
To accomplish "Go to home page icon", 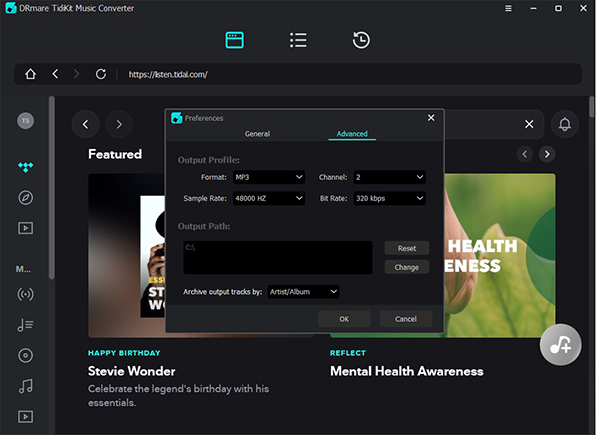I will pos(30,74).
